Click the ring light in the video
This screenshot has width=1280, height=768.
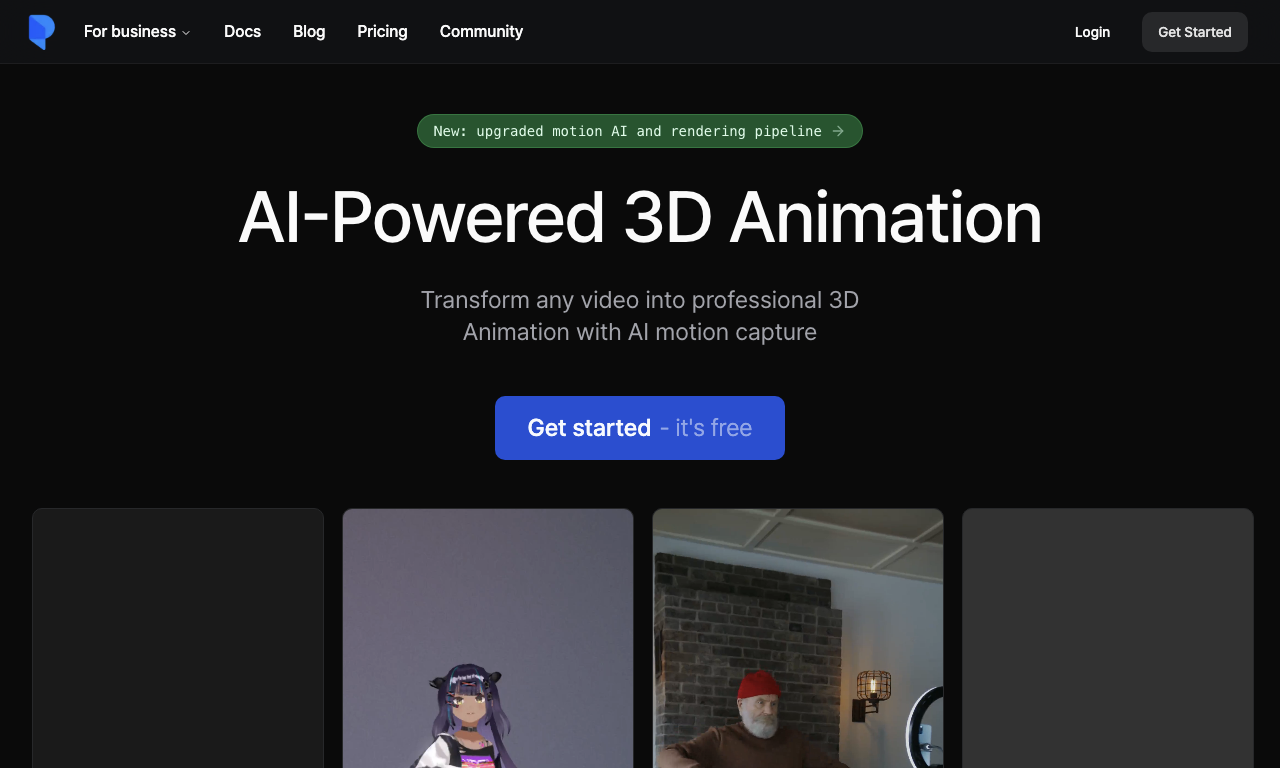[x=926, y=728]
